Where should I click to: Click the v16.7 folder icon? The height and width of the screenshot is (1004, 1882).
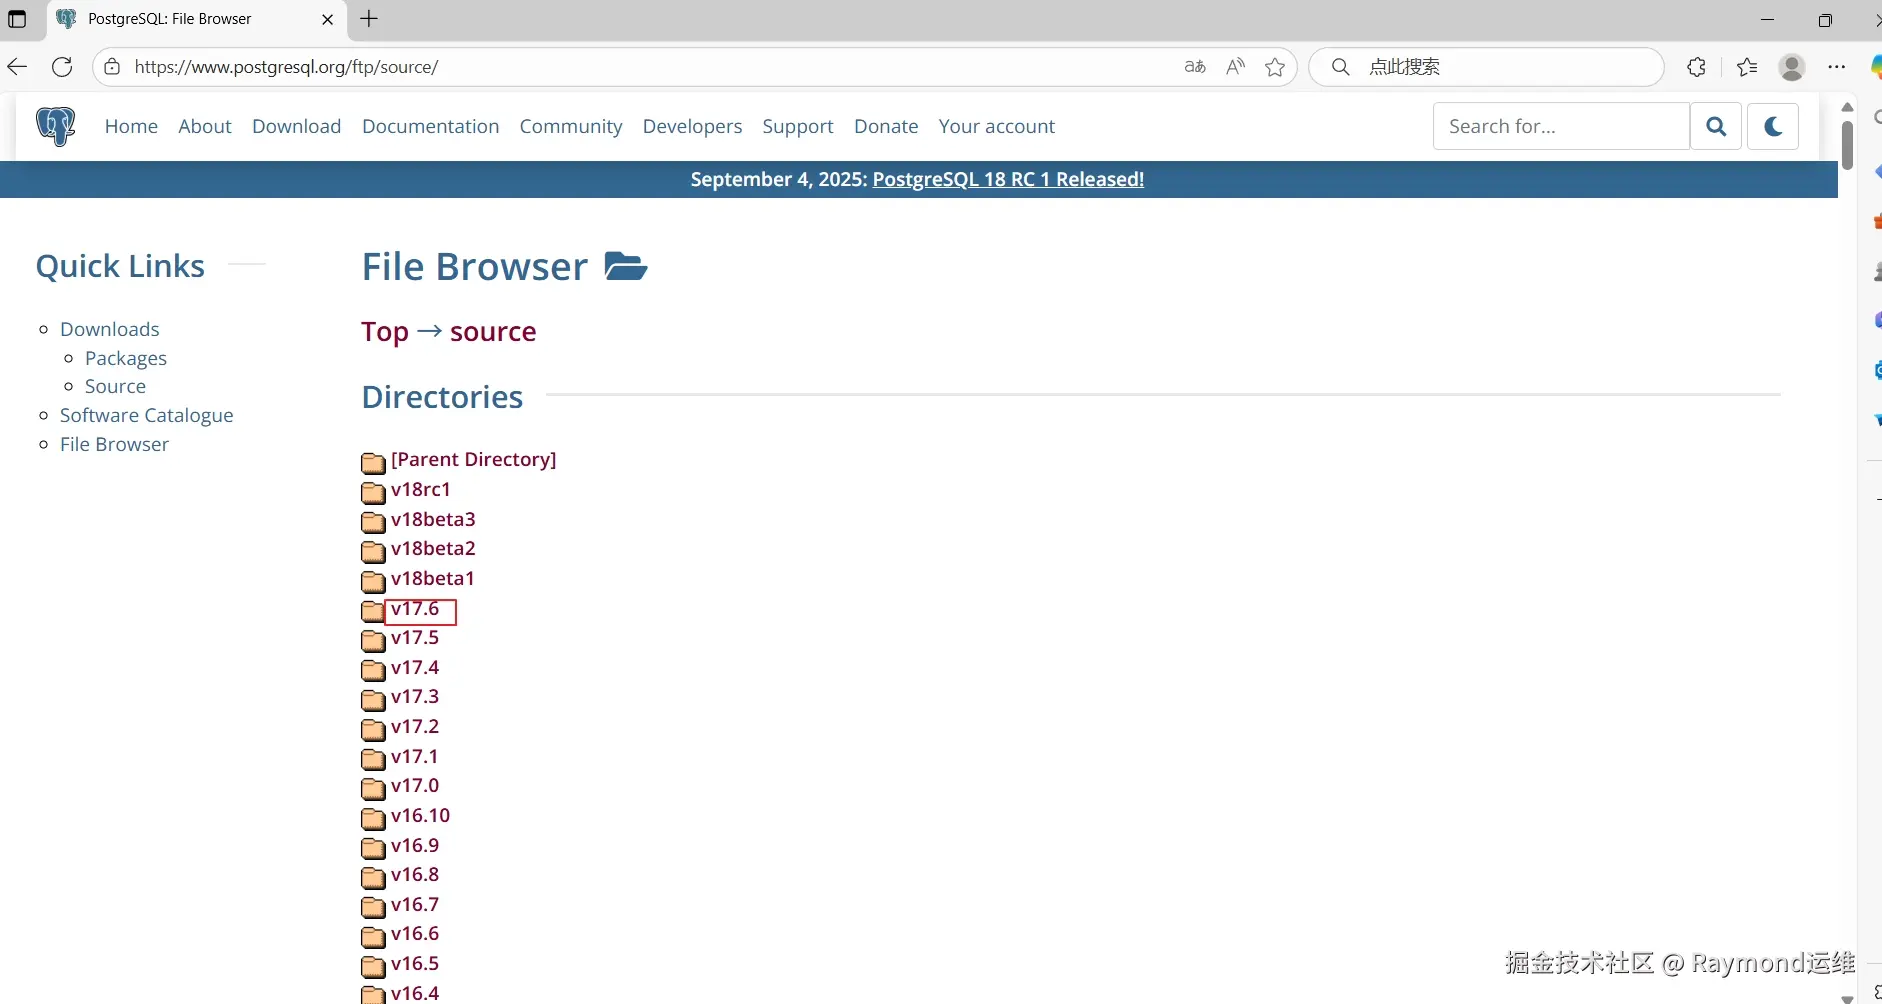(x=373, y=907)
